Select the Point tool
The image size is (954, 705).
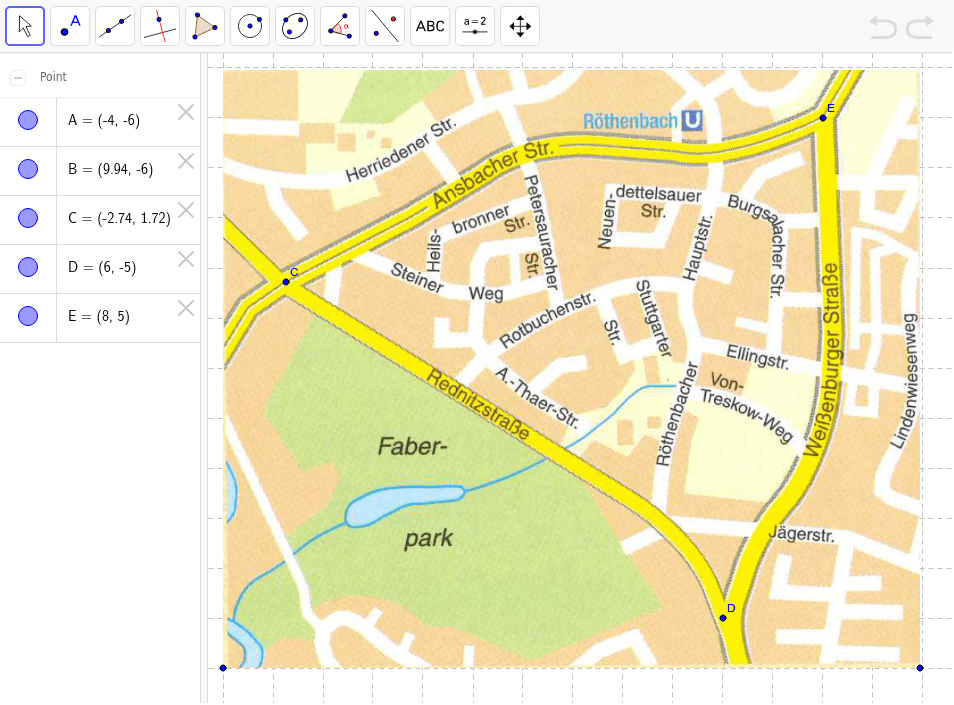pos(70,26)
